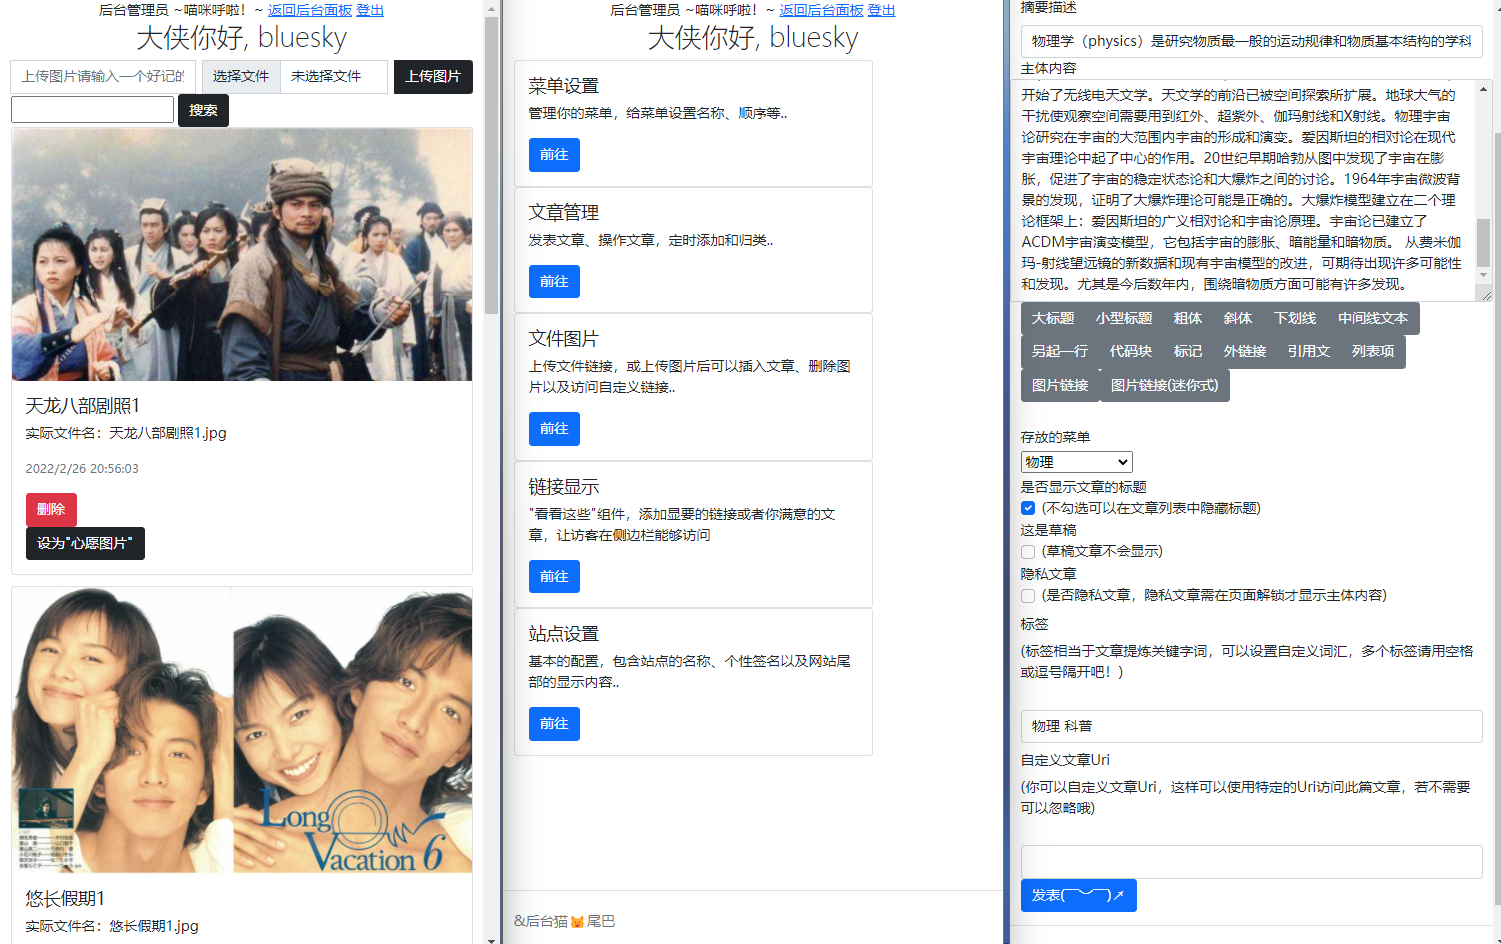Click the 图片链接 image link button
Image resolution: width=1501 pixels, height=944 pixels.
[1060, 385]
